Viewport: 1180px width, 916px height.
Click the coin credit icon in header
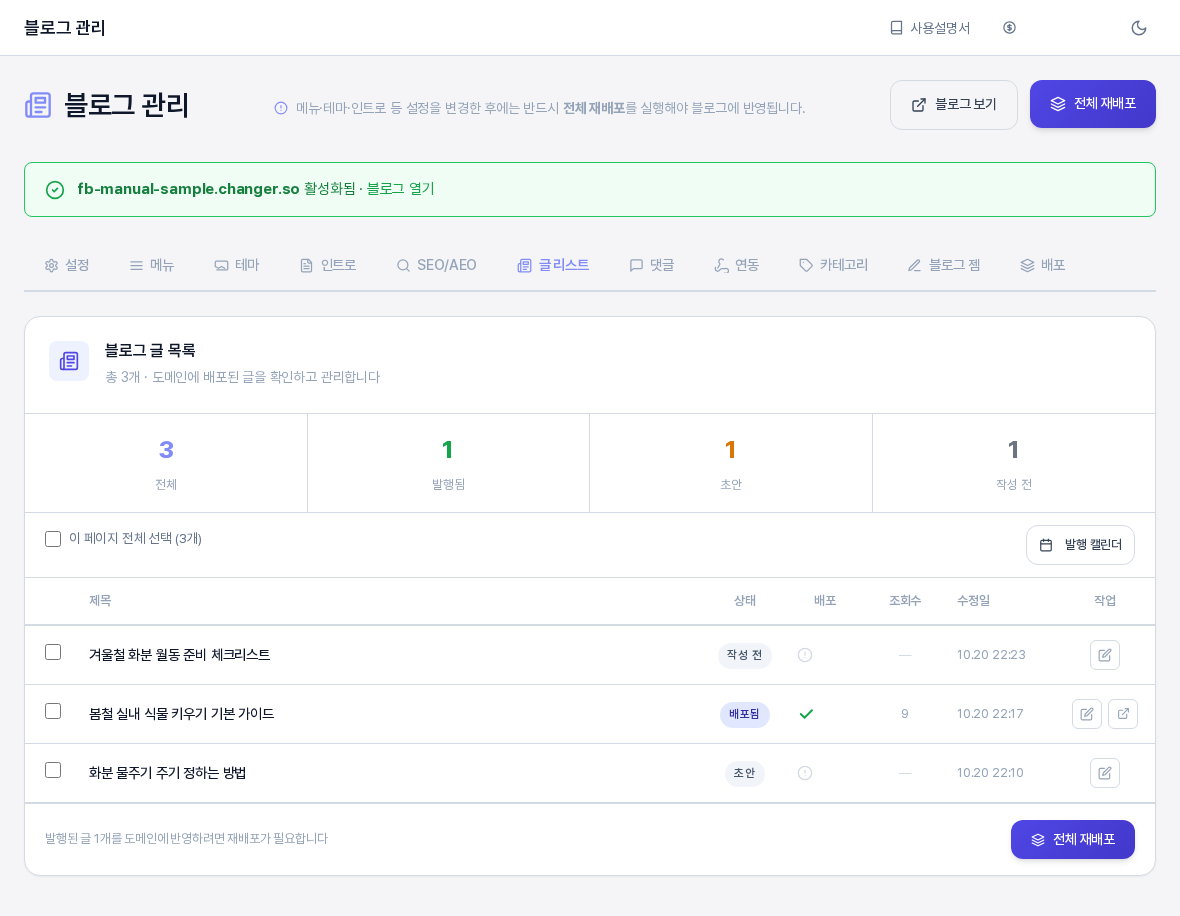click(1009, 28)
